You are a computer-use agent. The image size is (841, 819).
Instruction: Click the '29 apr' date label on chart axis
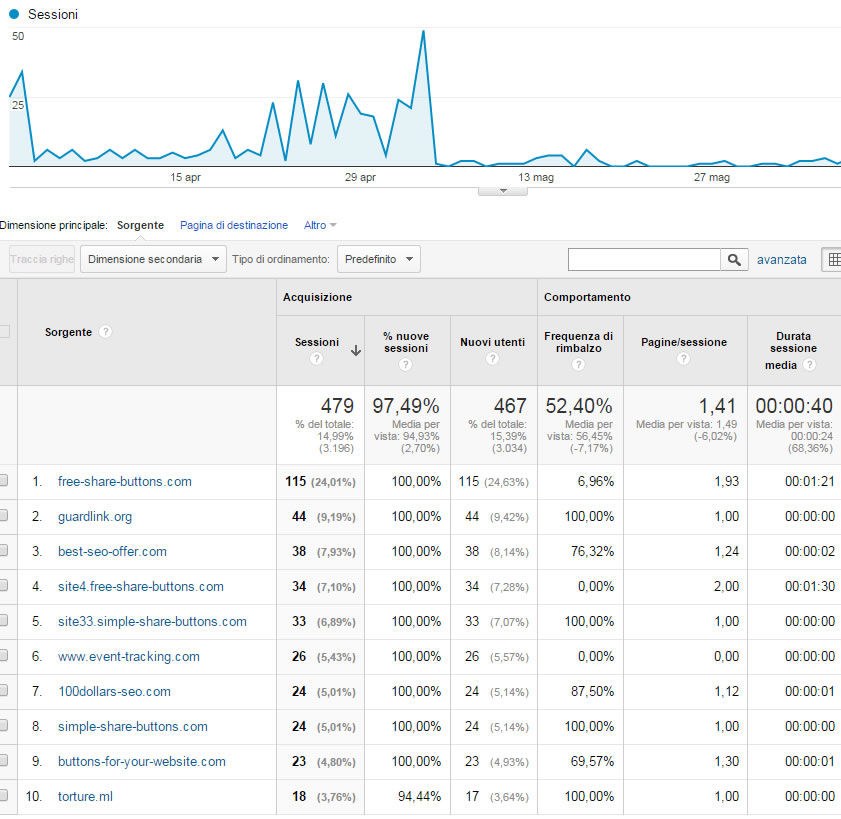pos(360,177)
